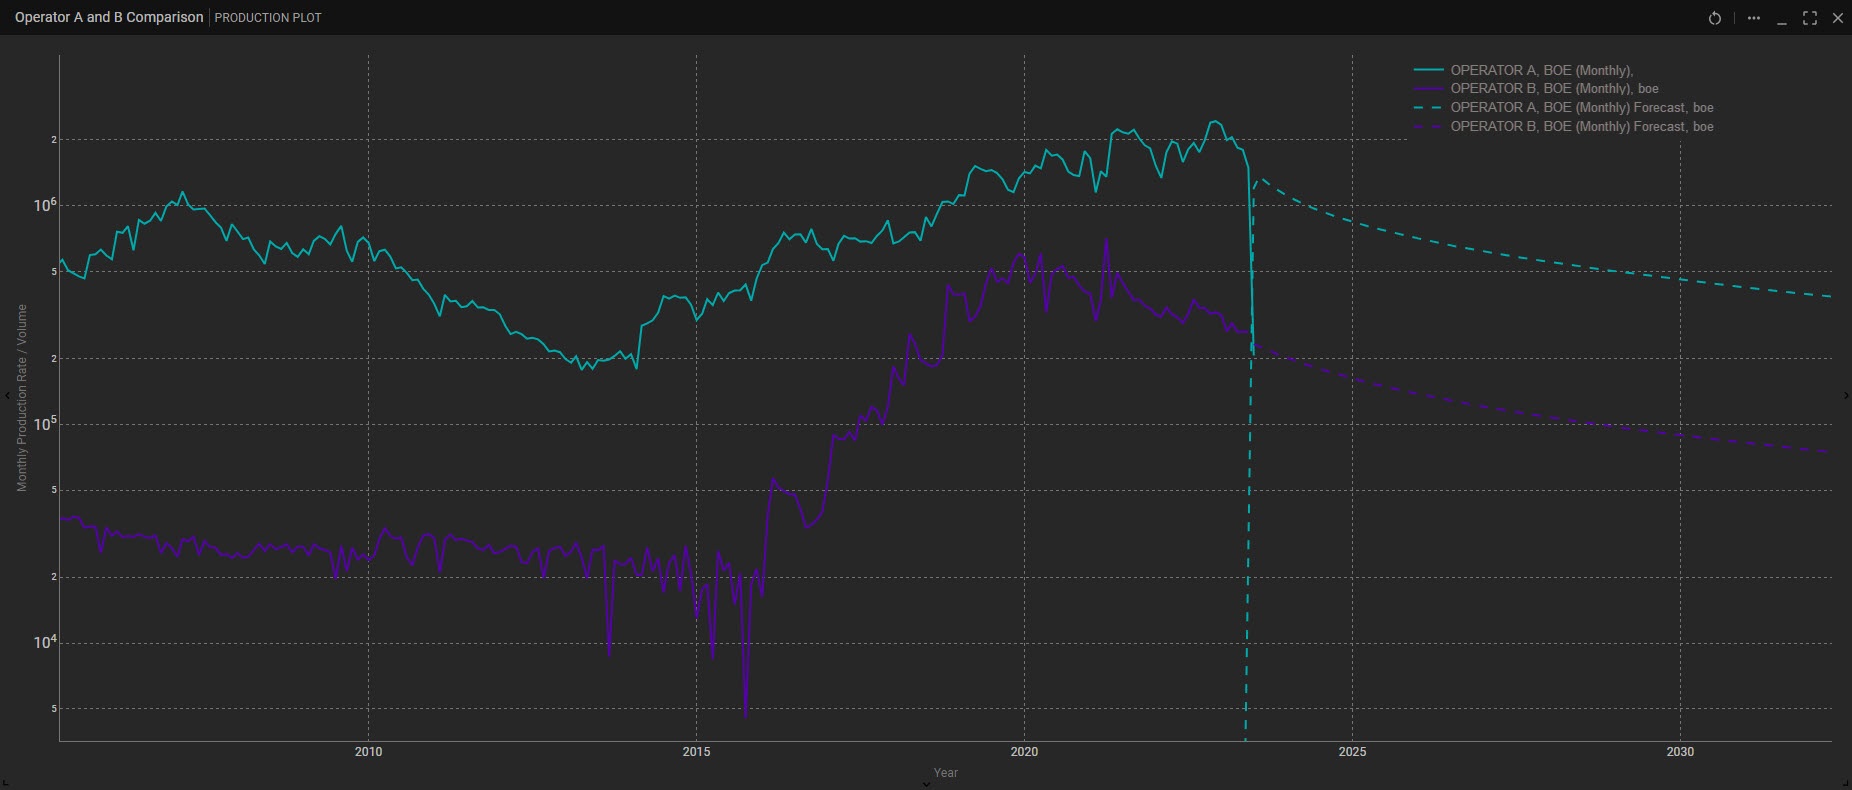Expand the bottom panel chevron below Year
Screen dimensions: 1852x790
(x=926, y=784)
